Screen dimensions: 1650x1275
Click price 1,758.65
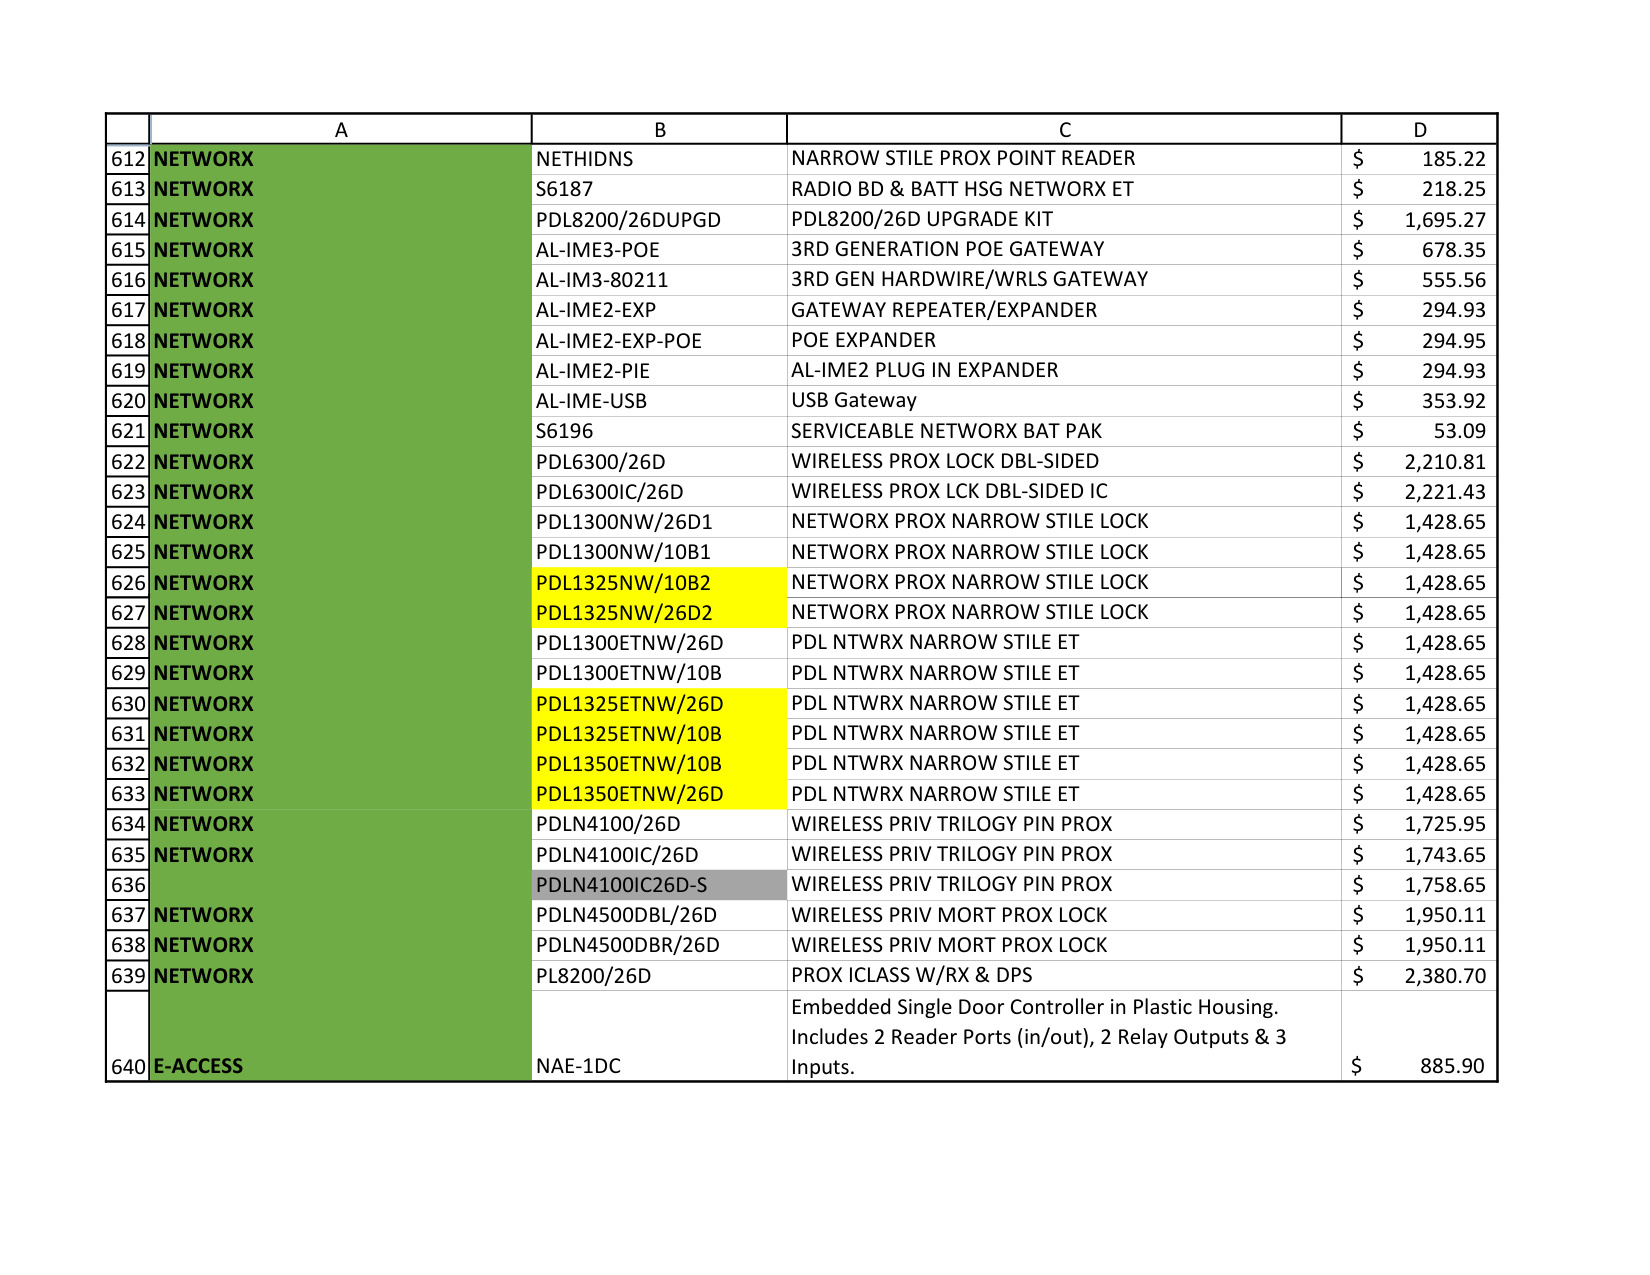coord(1419,885)
